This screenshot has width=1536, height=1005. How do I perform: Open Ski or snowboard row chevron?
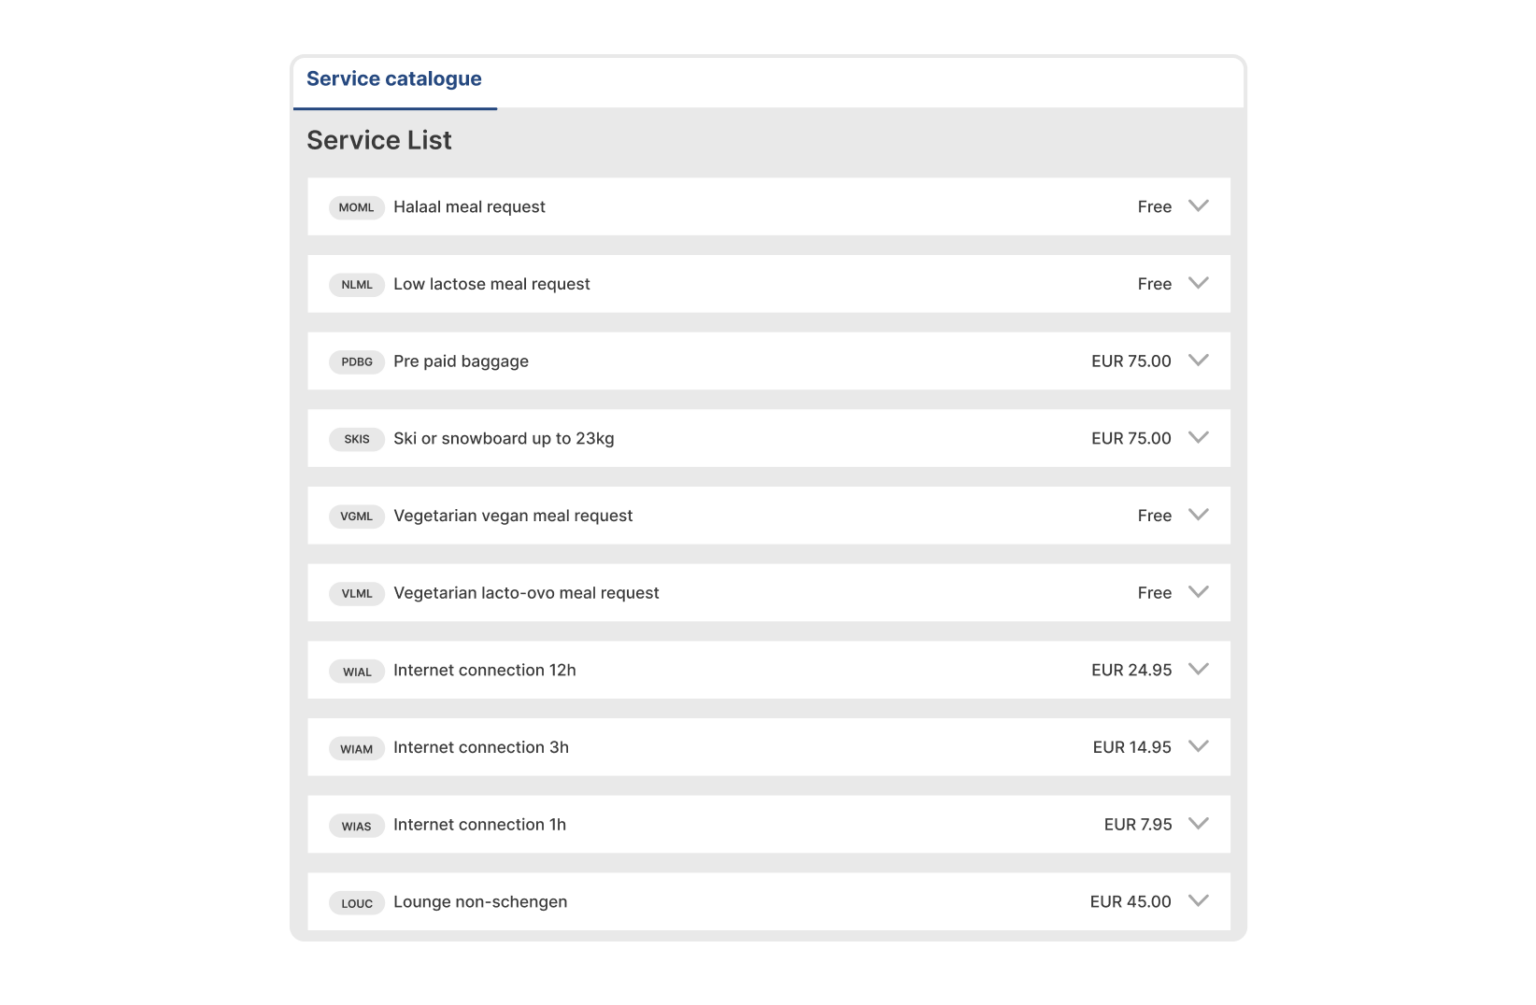pos(1198,437)
